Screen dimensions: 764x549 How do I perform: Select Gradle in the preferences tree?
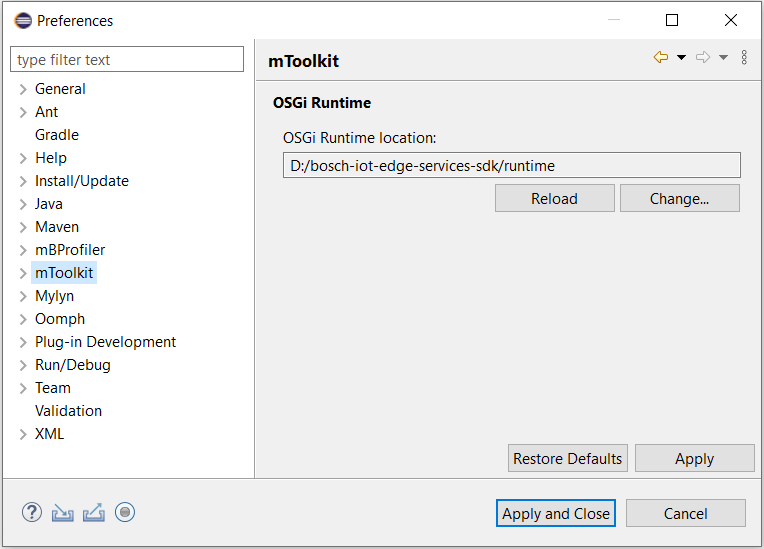57,135
